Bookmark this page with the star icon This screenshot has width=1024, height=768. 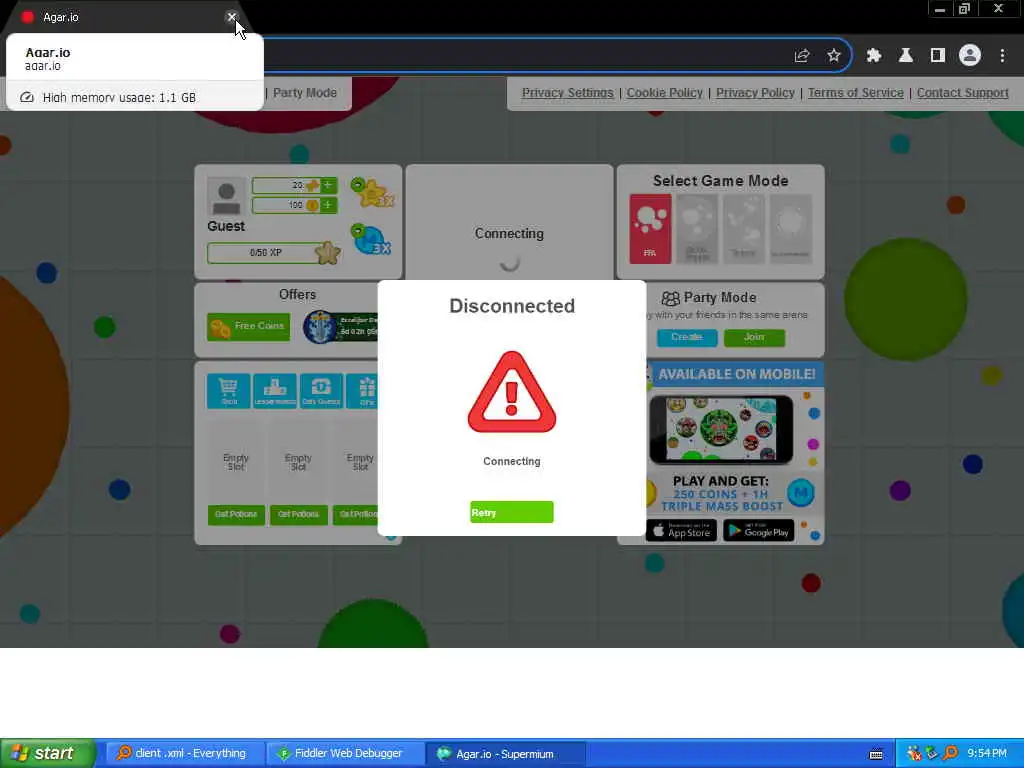pos(833,56)
